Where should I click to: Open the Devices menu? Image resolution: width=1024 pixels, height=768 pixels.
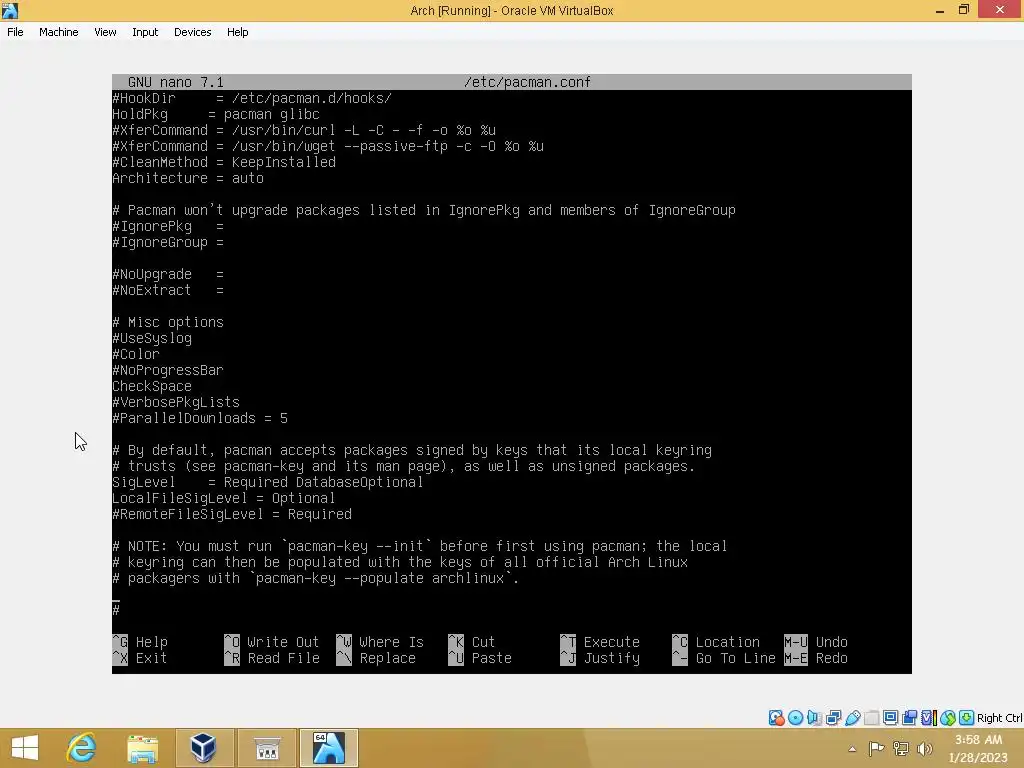193,32
